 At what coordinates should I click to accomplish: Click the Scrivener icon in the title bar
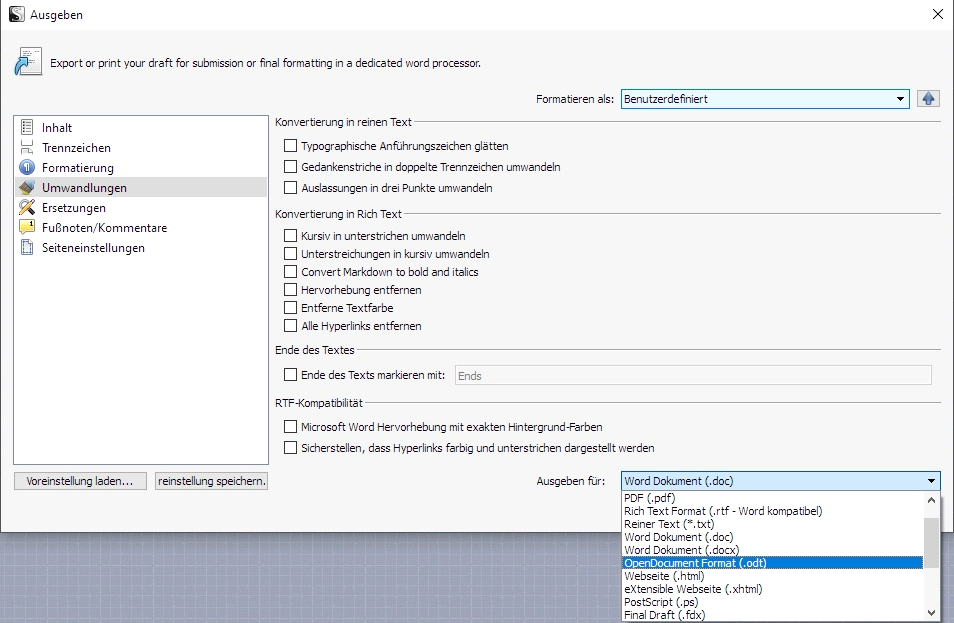tap(16, 14)
